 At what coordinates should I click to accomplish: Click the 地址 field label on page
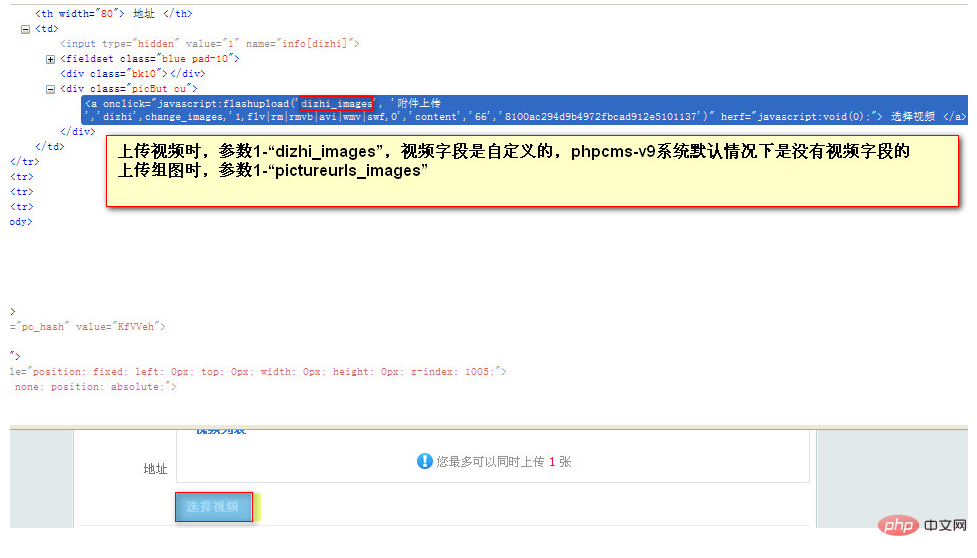click(155, 469)
